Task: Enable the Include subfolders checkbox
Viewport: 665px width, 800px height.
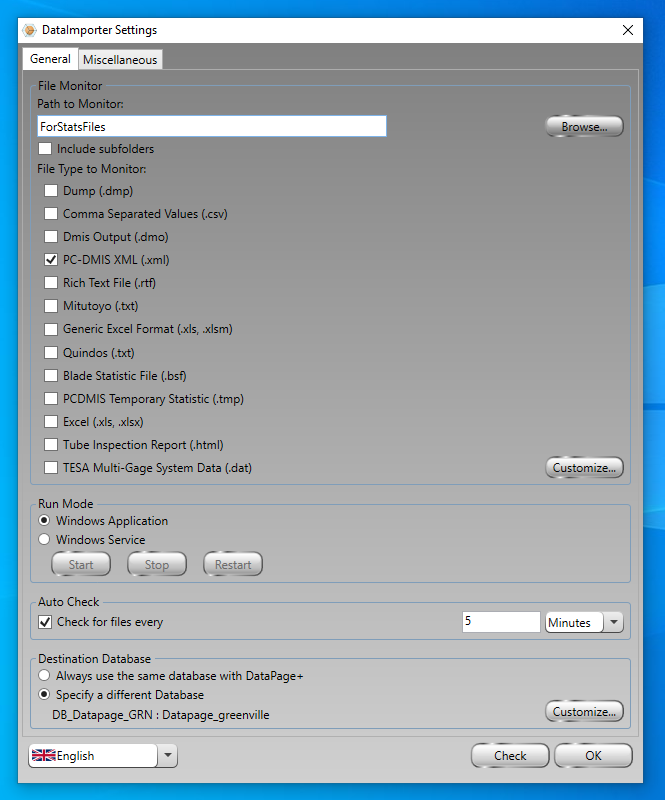Action: coord(45,148)
